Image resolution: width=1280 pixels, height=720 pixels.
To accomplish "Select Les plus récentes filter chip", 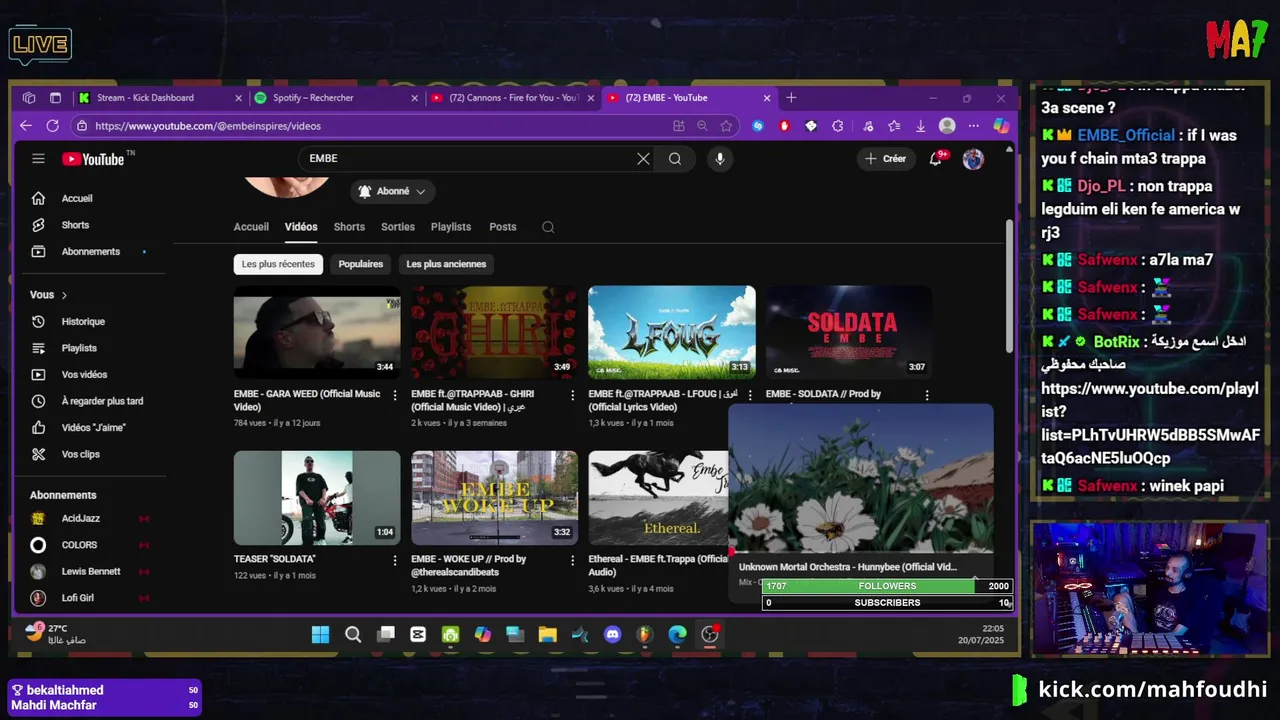I will click(278, 264).
